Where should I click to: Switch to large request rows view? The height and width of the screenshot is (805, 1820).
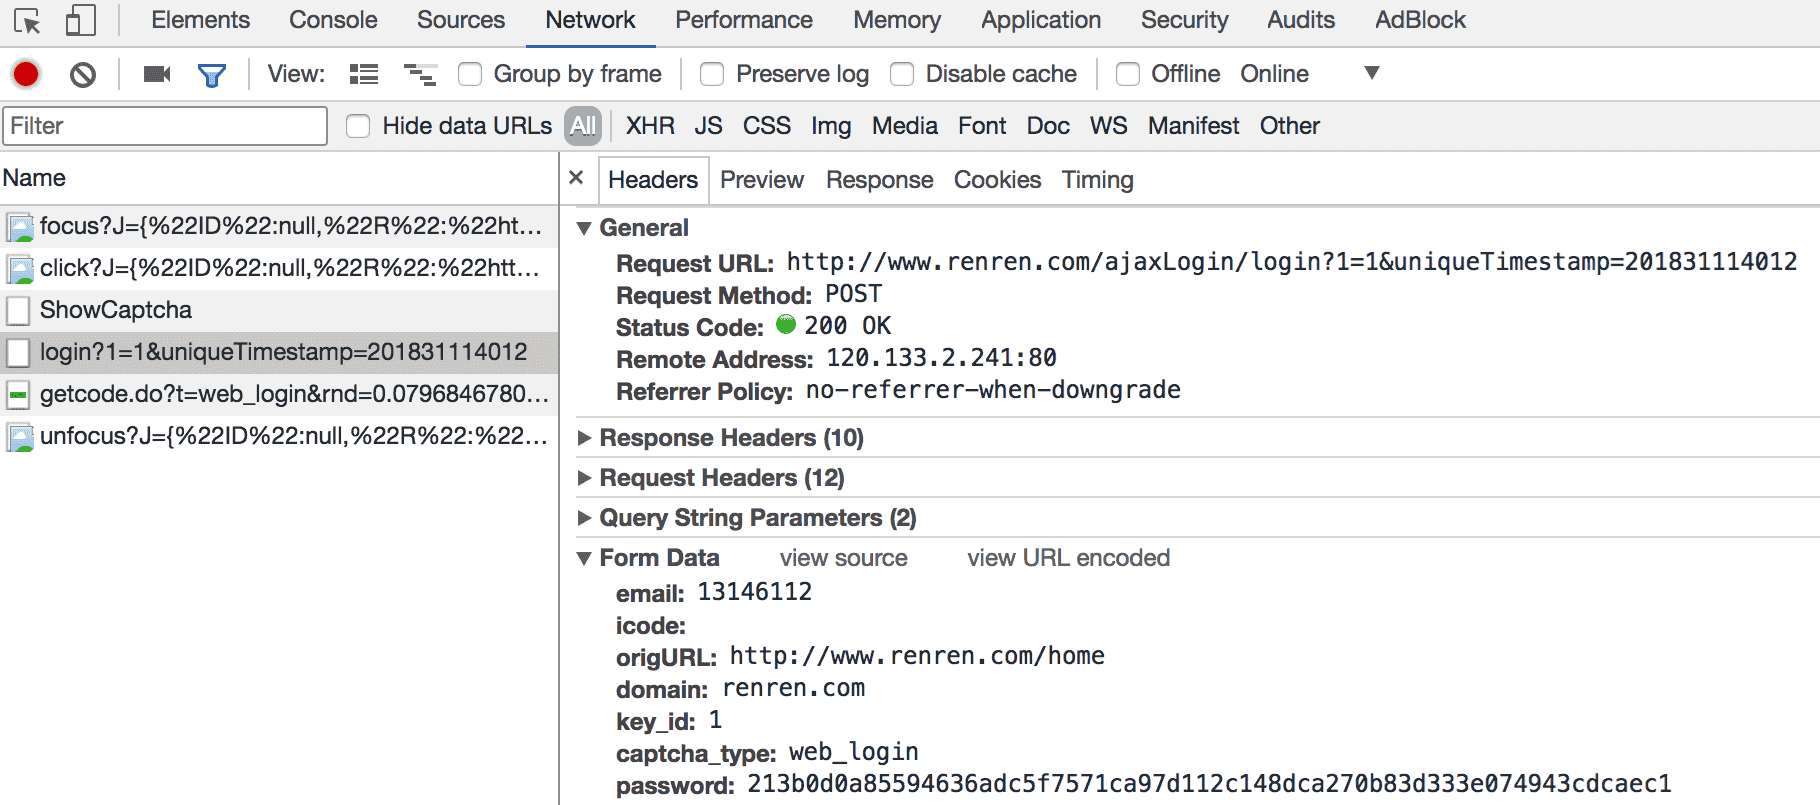(x=364, y=74)
